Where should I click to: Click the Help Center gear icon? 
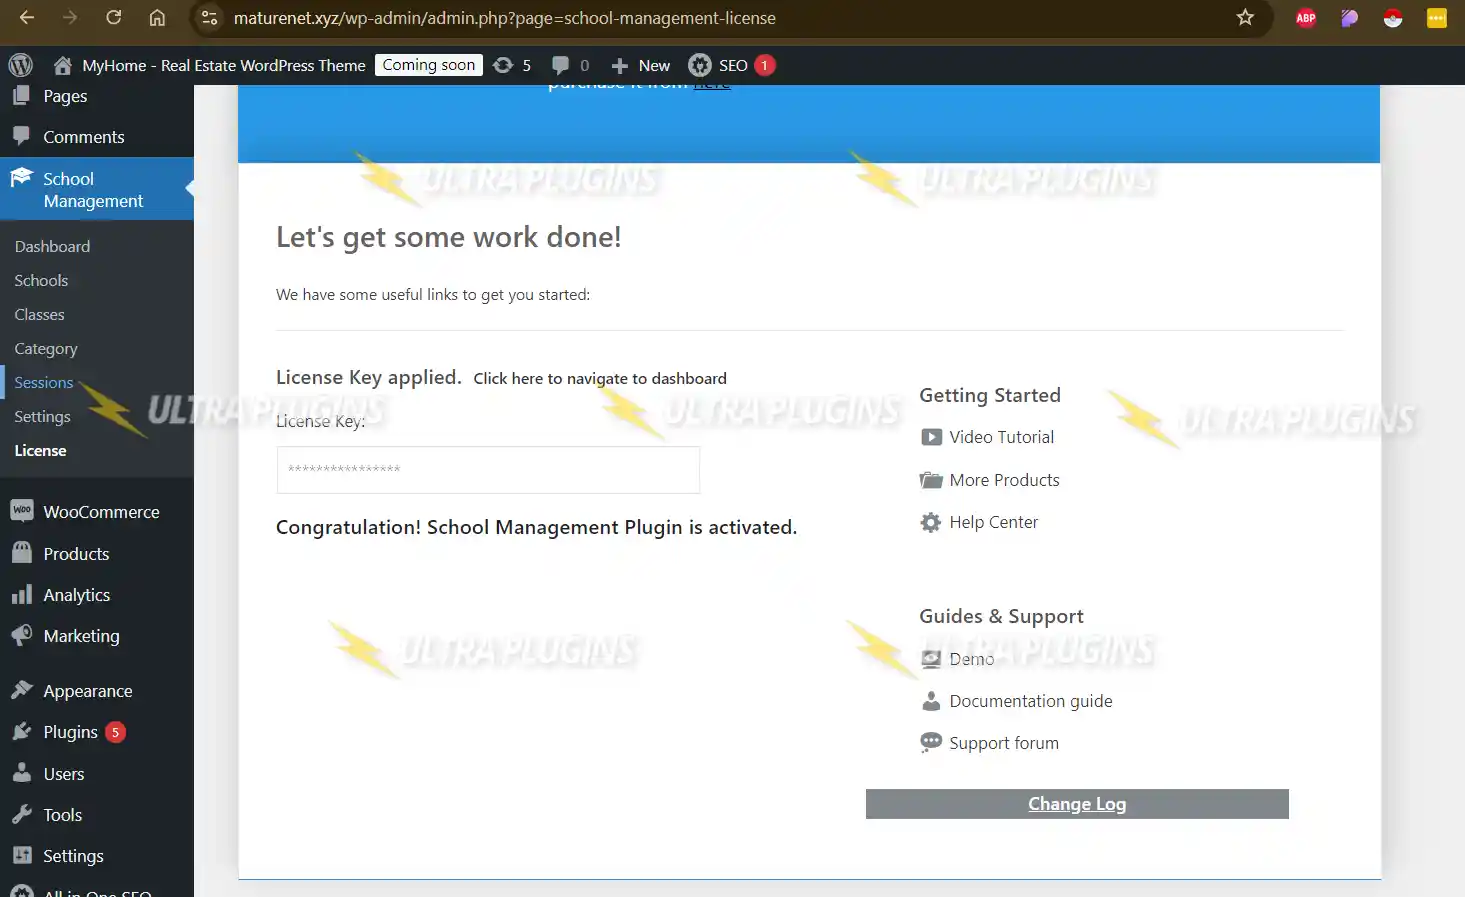click(x=930, y=521)
